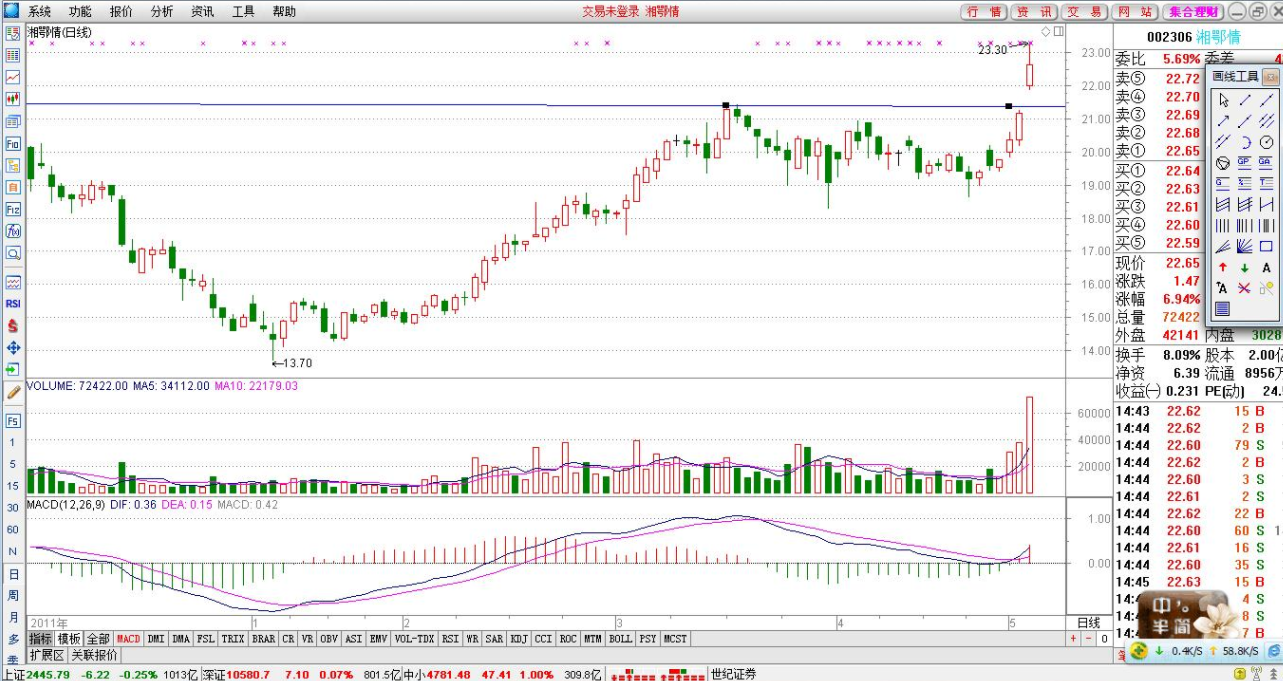The width and height of the screenshot is (1283, 681).
Task: Click the FS time-share icon in sidebar
Action: click(x=13, y=420)
